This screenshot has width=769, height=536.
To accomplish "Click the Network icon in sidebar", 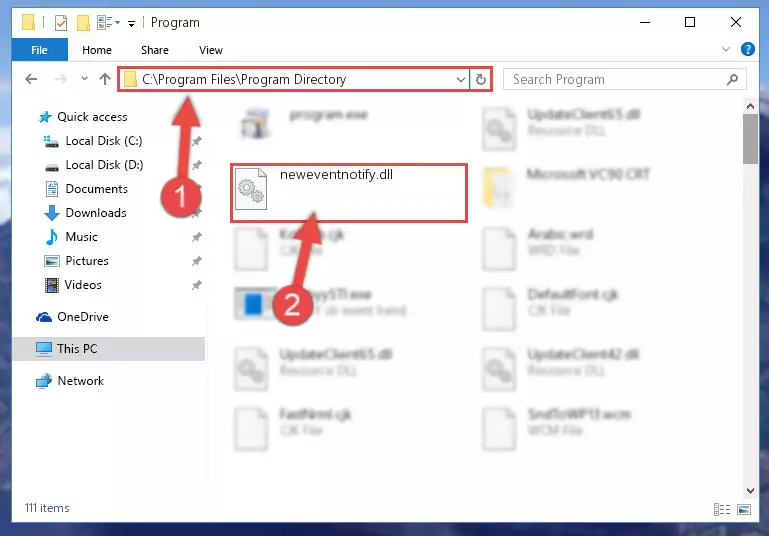I will (44, 381).
